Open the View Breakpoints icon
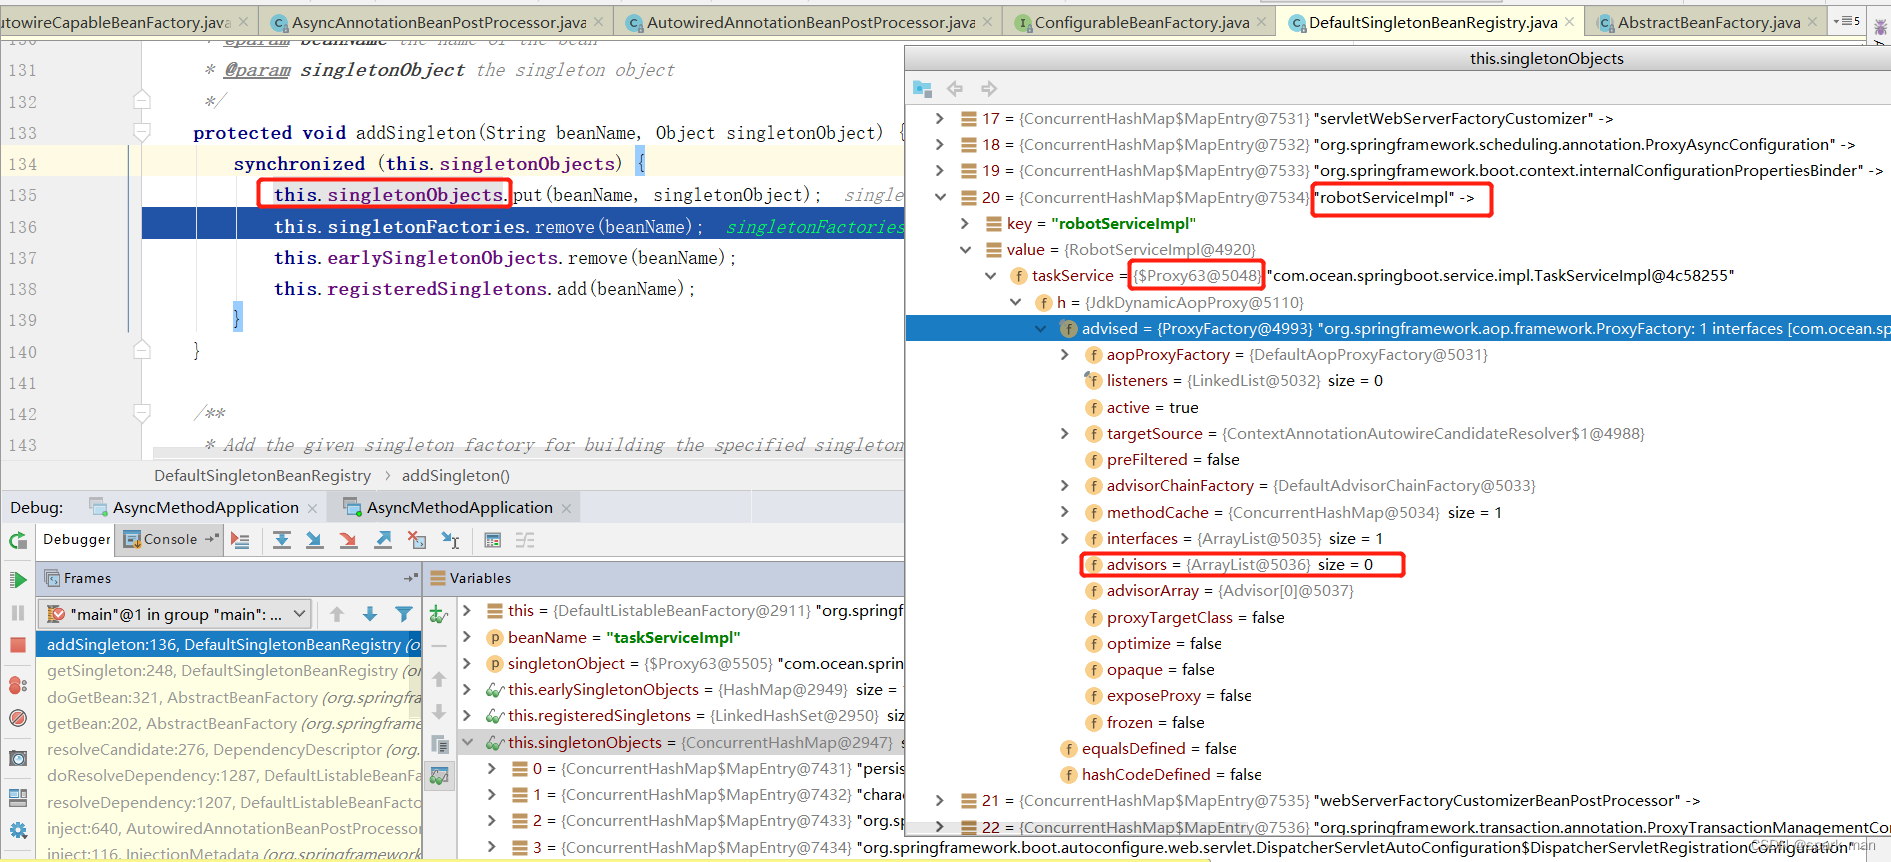Image resolution: width=1891 pixels, height=862 pixels. click(x=18, y=685)
